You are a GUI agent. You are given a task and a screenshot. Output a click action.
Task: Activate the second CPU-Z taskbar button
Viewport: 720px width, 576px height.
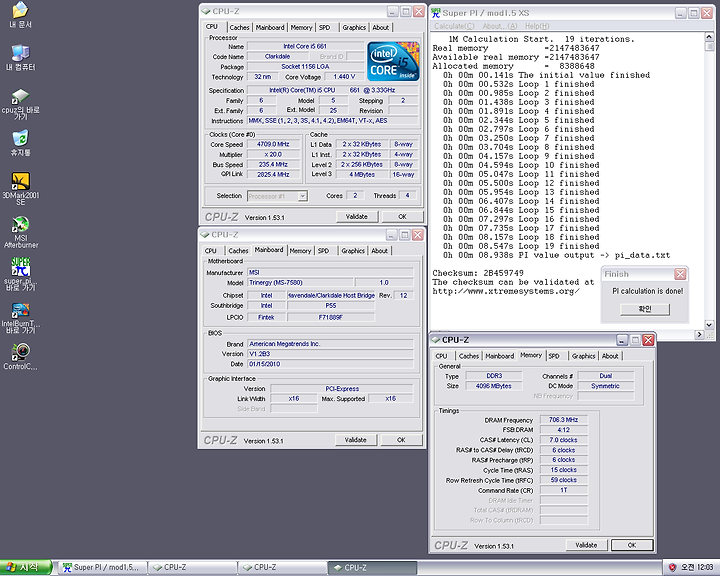pos(282,567)
